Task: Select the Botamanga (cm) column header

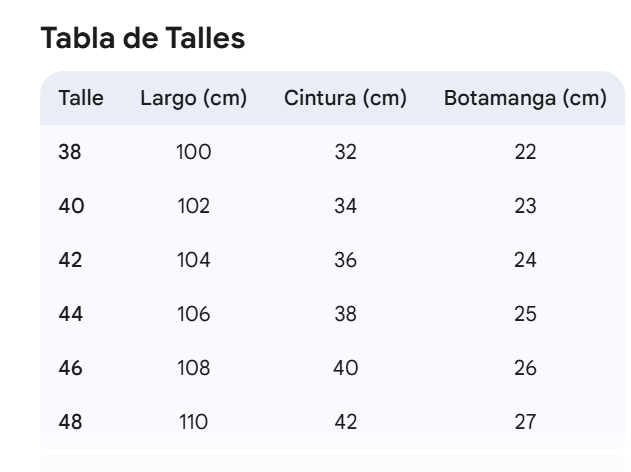Action: coord(525,99)
